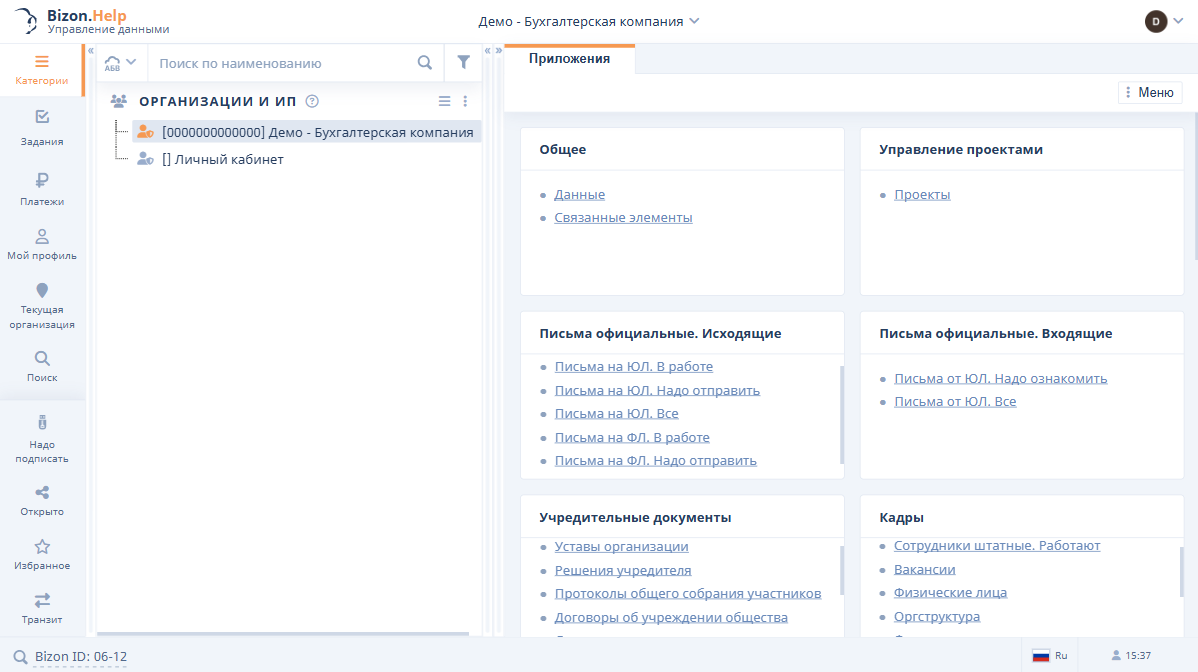Open Решения учредителя link
This screenshot has width=1198, height=672.
623,570
